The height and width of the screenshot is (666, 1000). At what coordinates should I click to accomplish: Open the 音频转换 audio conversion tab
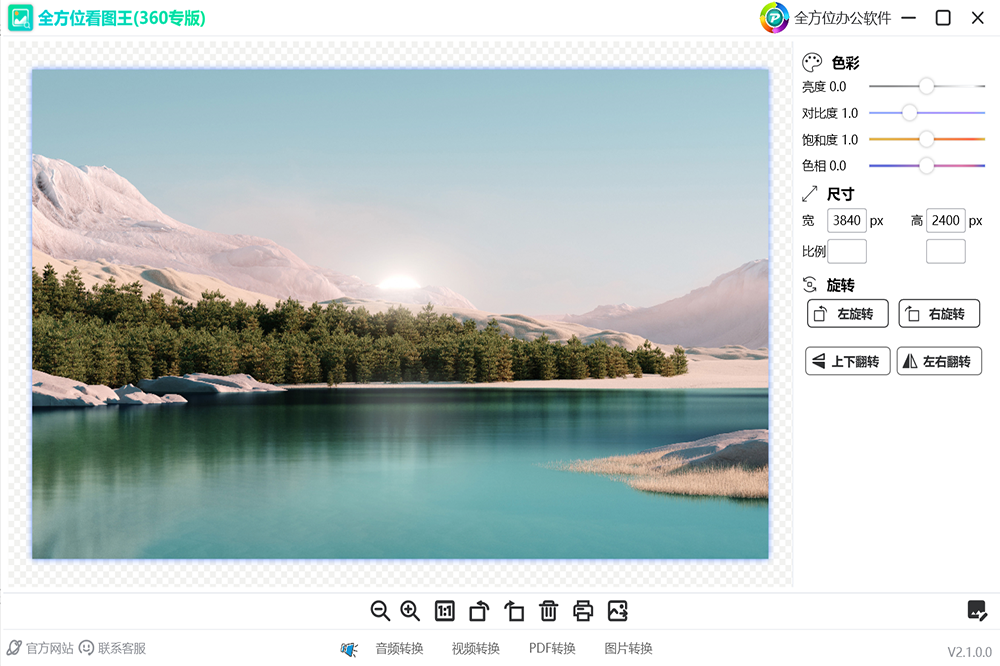point(399,648)
